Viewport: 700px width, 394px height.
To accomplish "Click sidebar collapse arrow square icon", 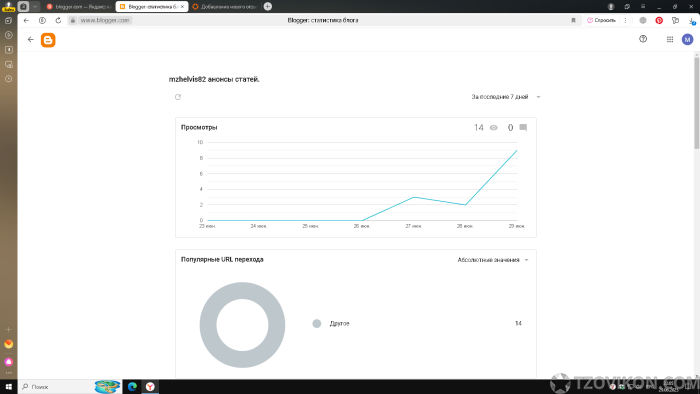I will 8,50.
